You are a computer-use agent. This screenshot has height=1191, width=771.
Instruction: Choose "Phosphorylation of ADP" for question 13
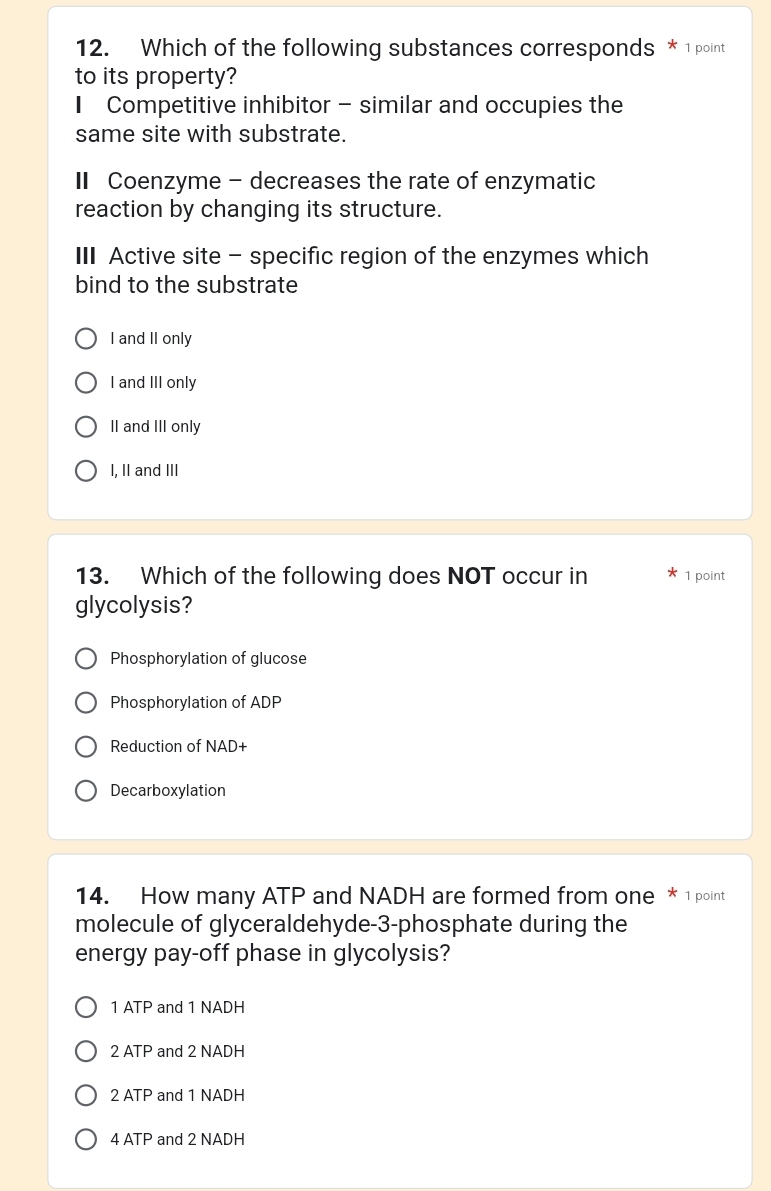[86, 702]
